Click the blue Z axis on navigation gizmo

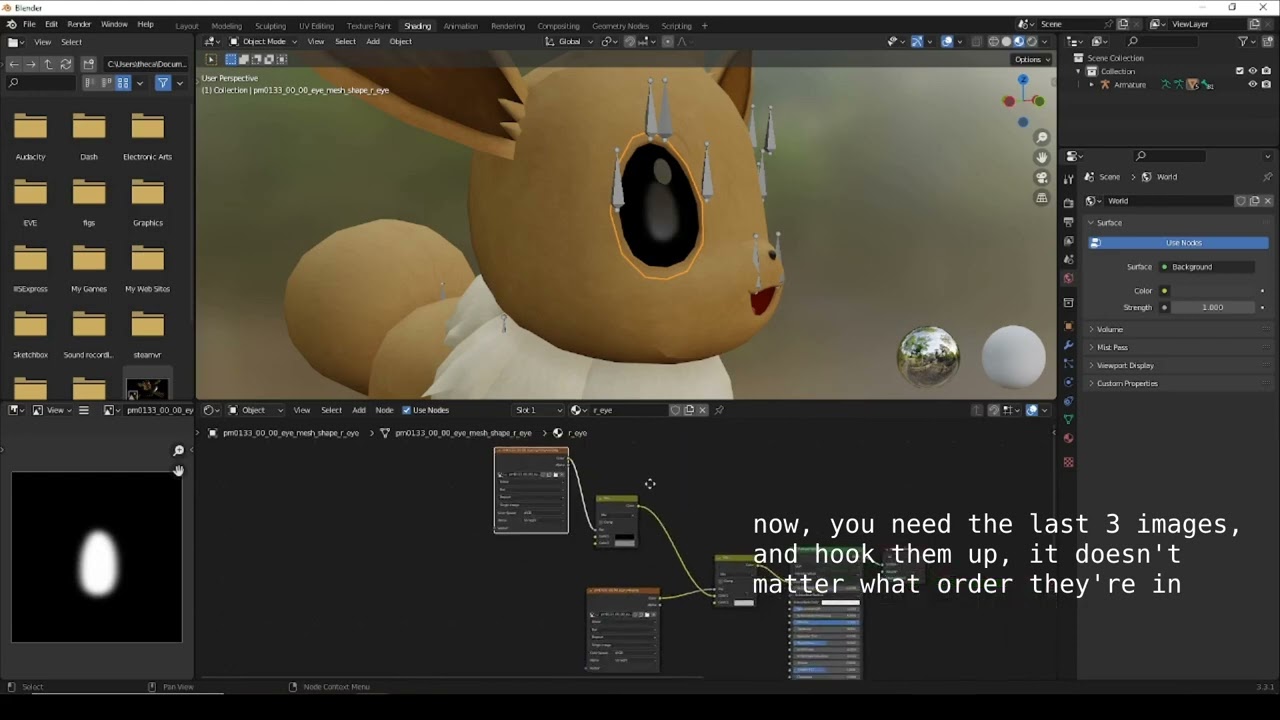tap(1023, 80)
